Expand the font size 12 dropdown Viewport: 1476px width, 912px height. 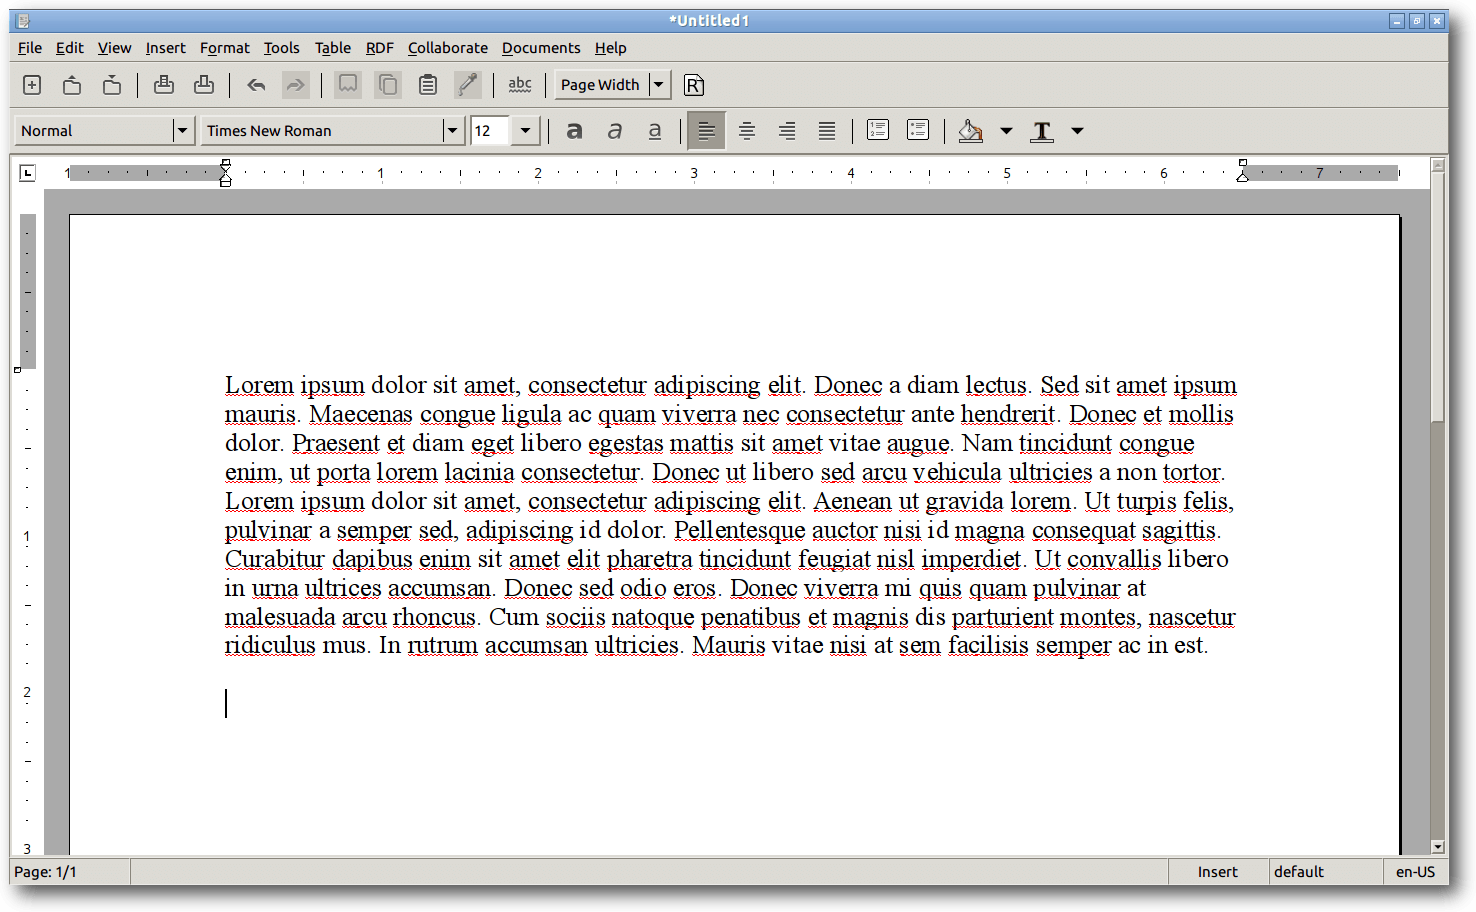(x=525, y=131)
